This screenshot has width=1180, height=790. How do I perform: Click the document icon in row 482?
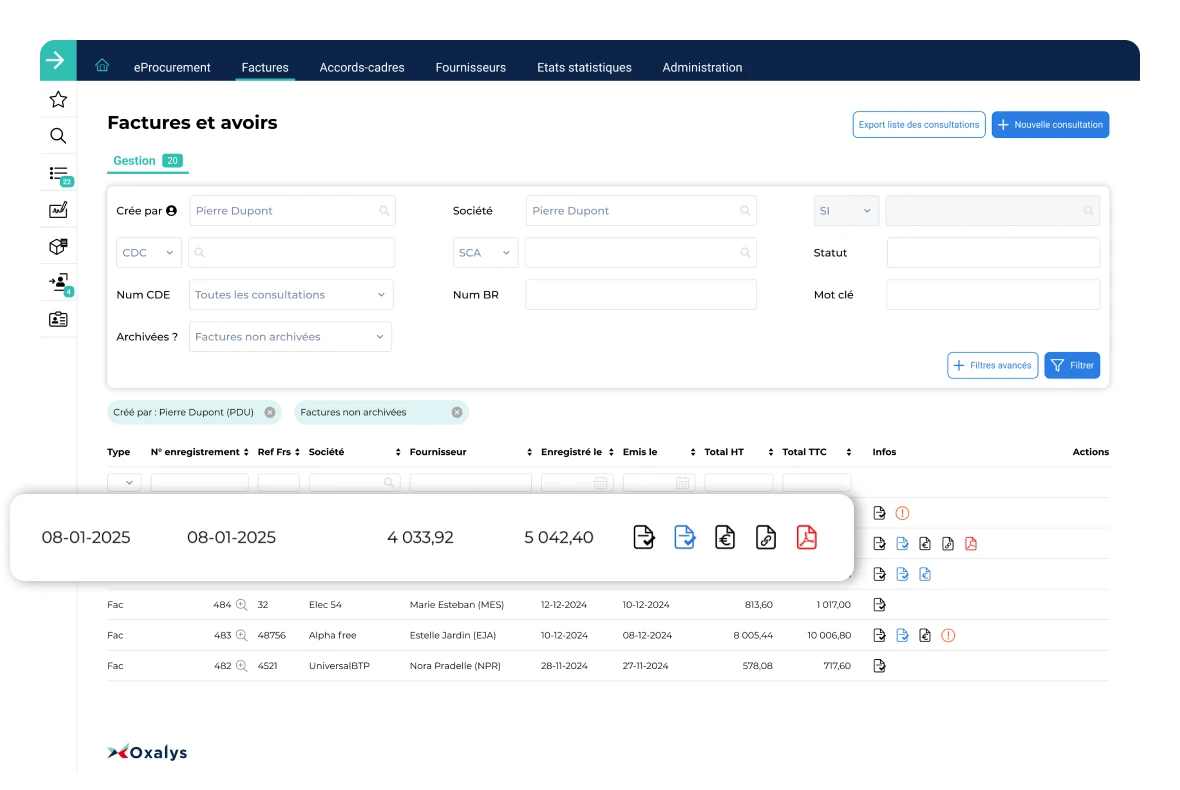(x=879, y=666)
